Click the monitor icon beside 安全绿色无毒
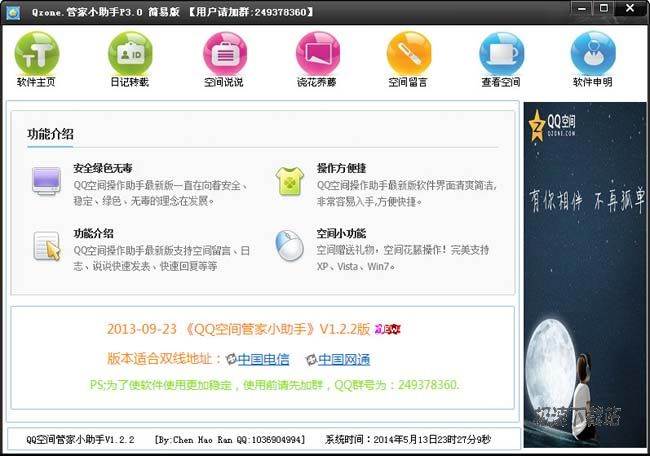 tap(46, 181)
